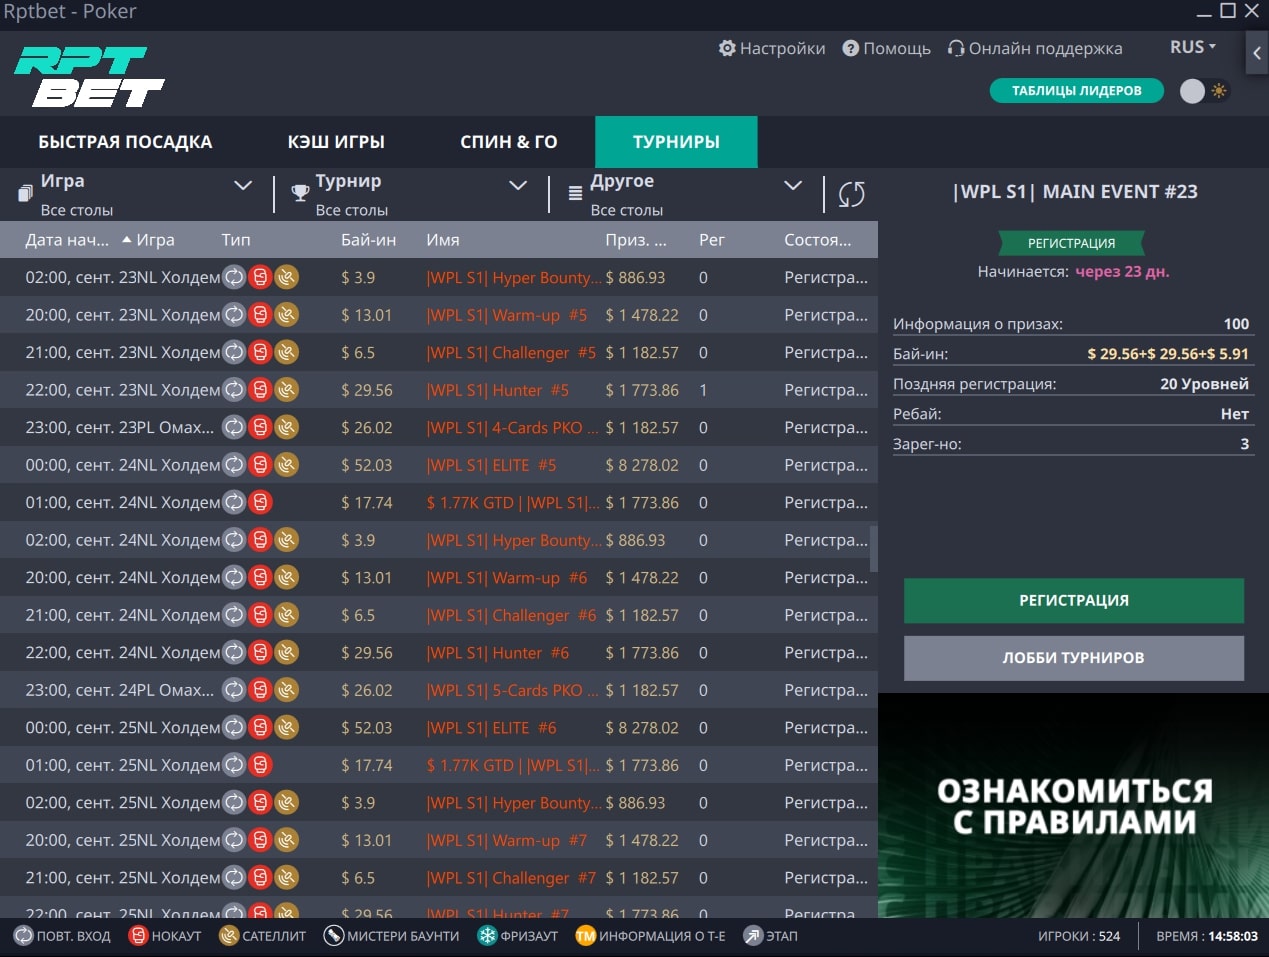Open the RUS language selector

point(1192,47)
